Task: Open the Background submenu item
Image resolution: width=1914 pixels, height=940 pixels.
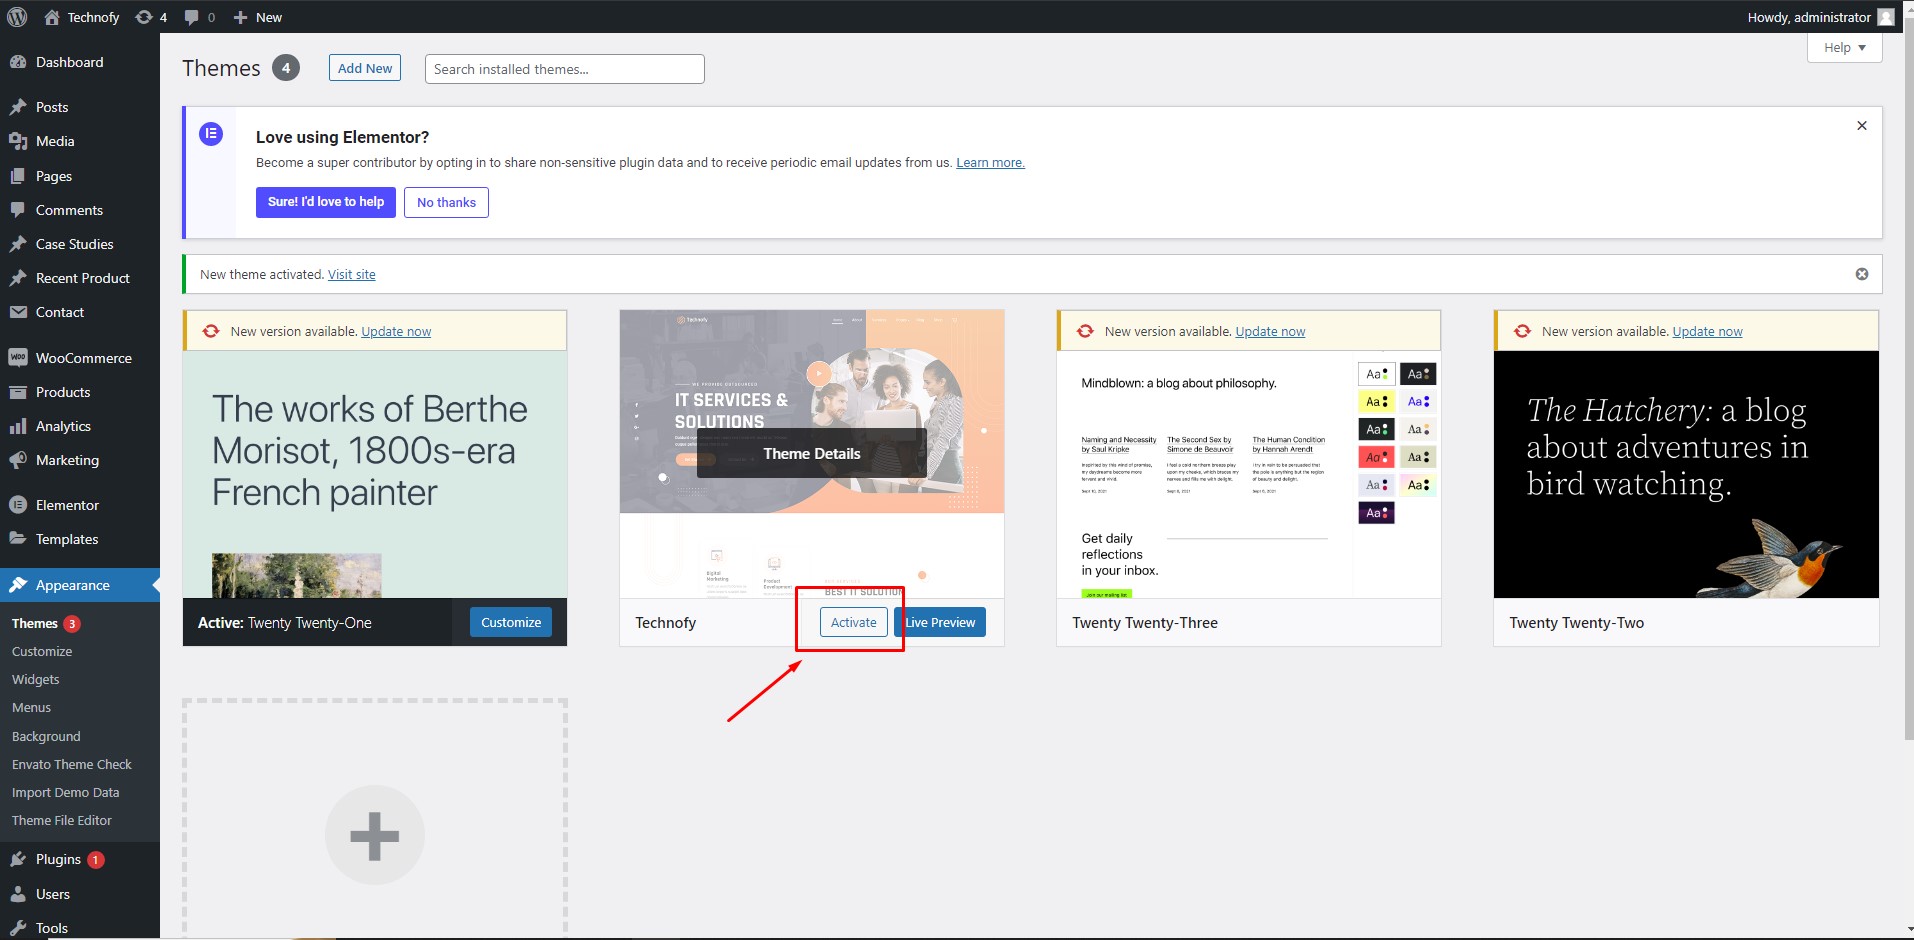Action: click(46, 736)
